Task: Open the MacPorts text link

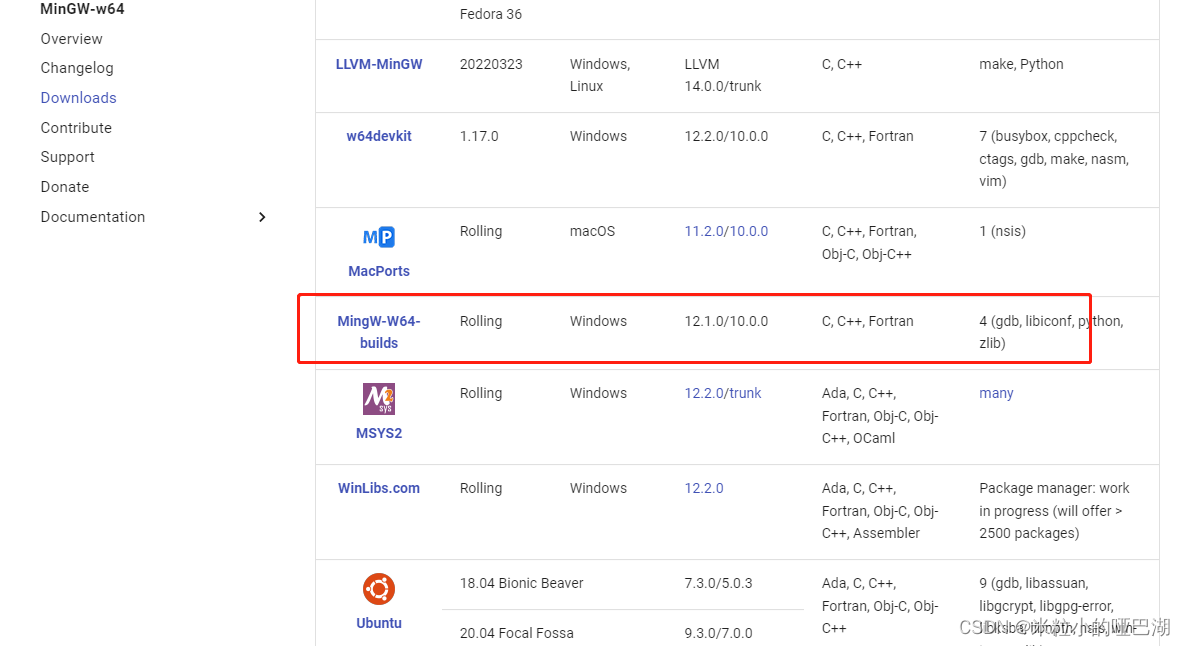Action: [x=379, y=270]
